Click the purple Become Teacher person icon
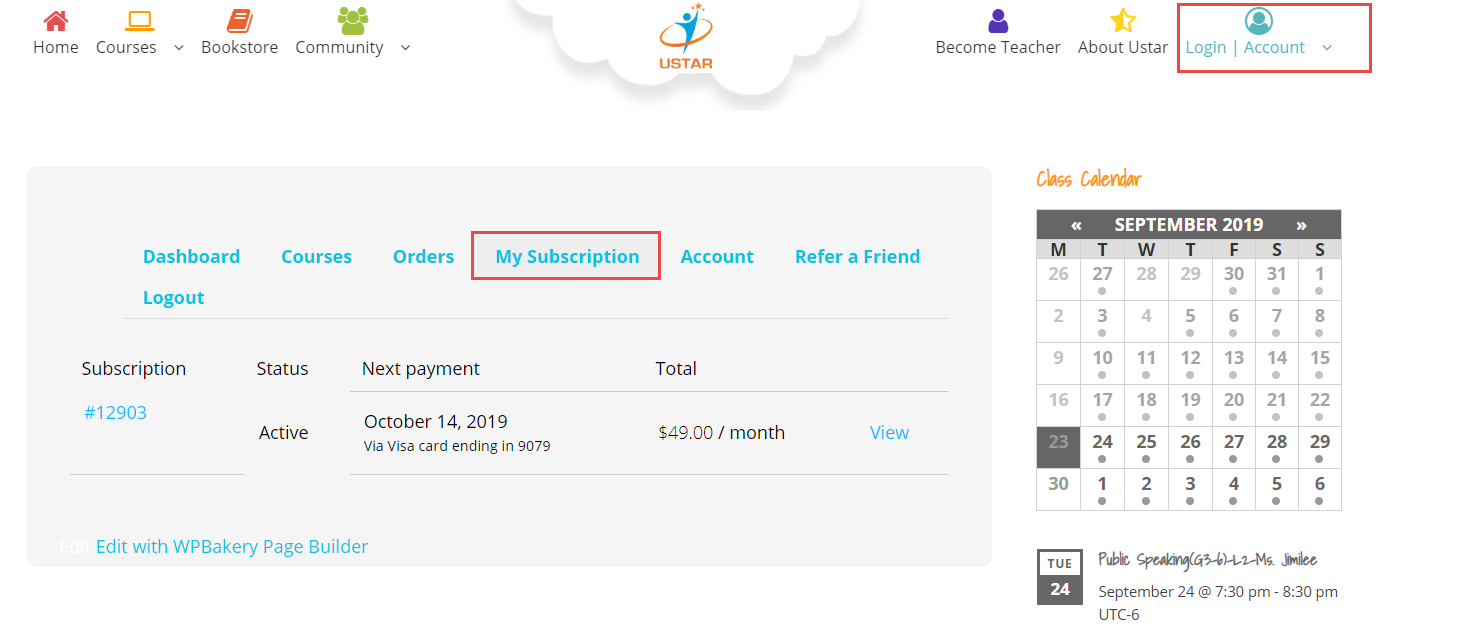This screenshot has height=629, width=1459. point(998,21)
